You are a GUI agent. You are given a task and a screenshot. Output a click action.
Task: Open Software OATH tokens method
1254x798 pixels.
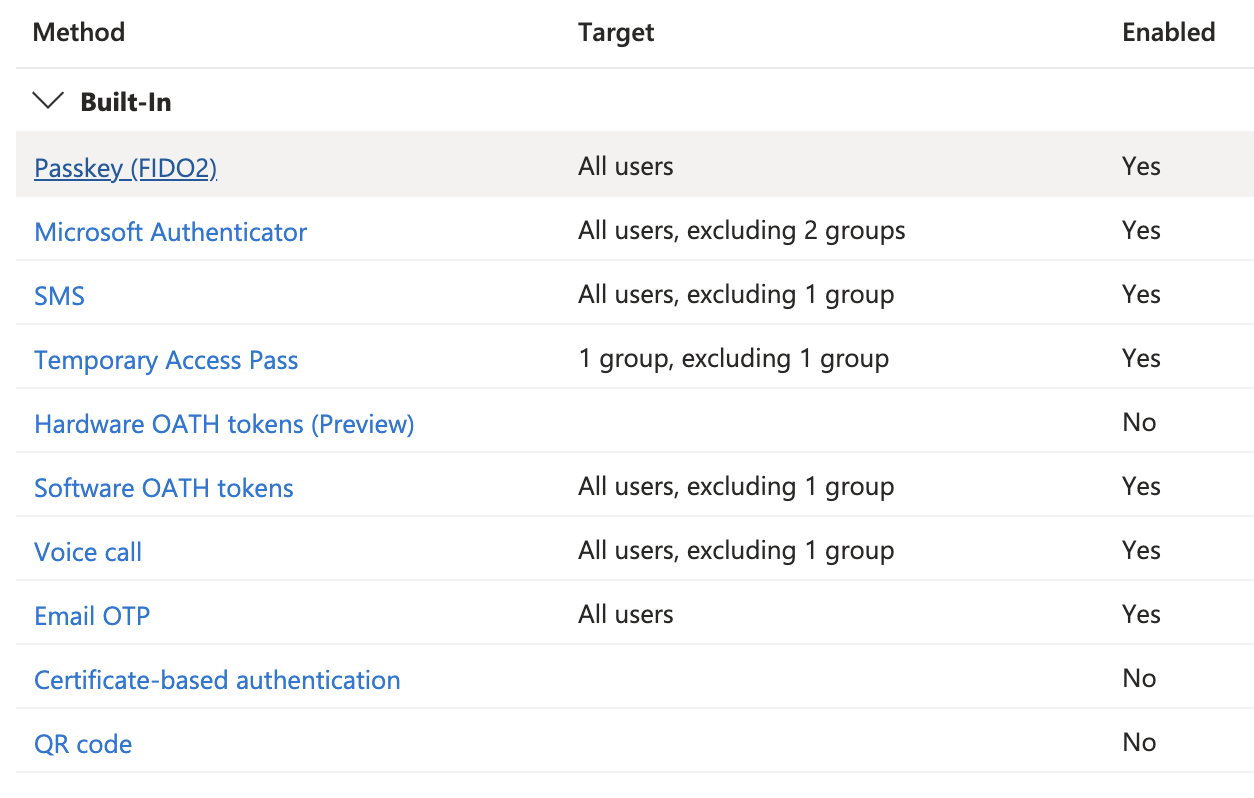[x=164, y=487]
